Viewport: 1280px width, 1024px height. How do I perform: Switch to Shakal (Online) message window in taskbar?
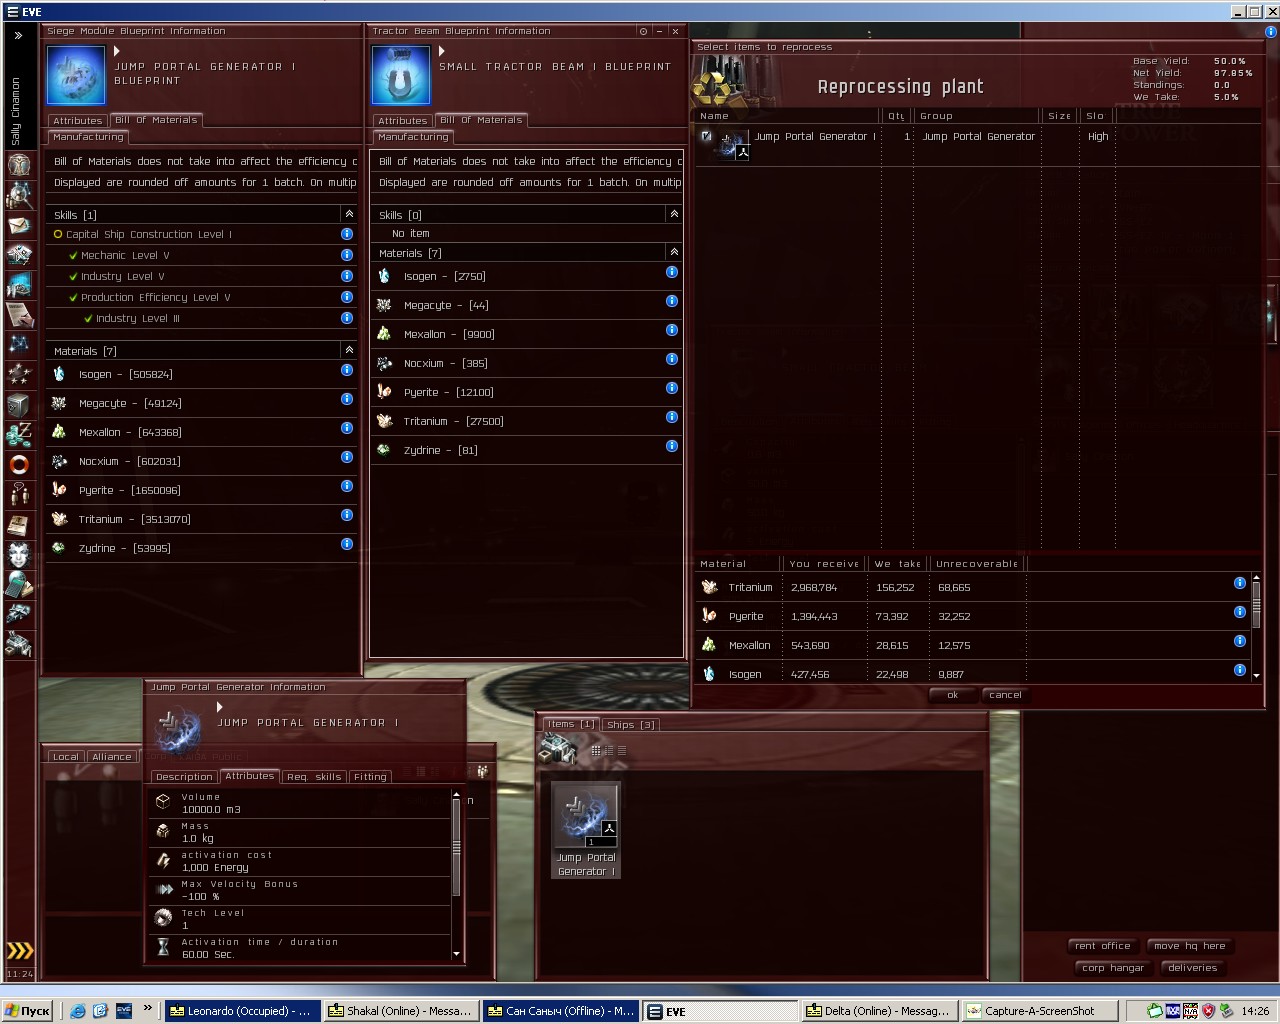tap(401, 1011)
